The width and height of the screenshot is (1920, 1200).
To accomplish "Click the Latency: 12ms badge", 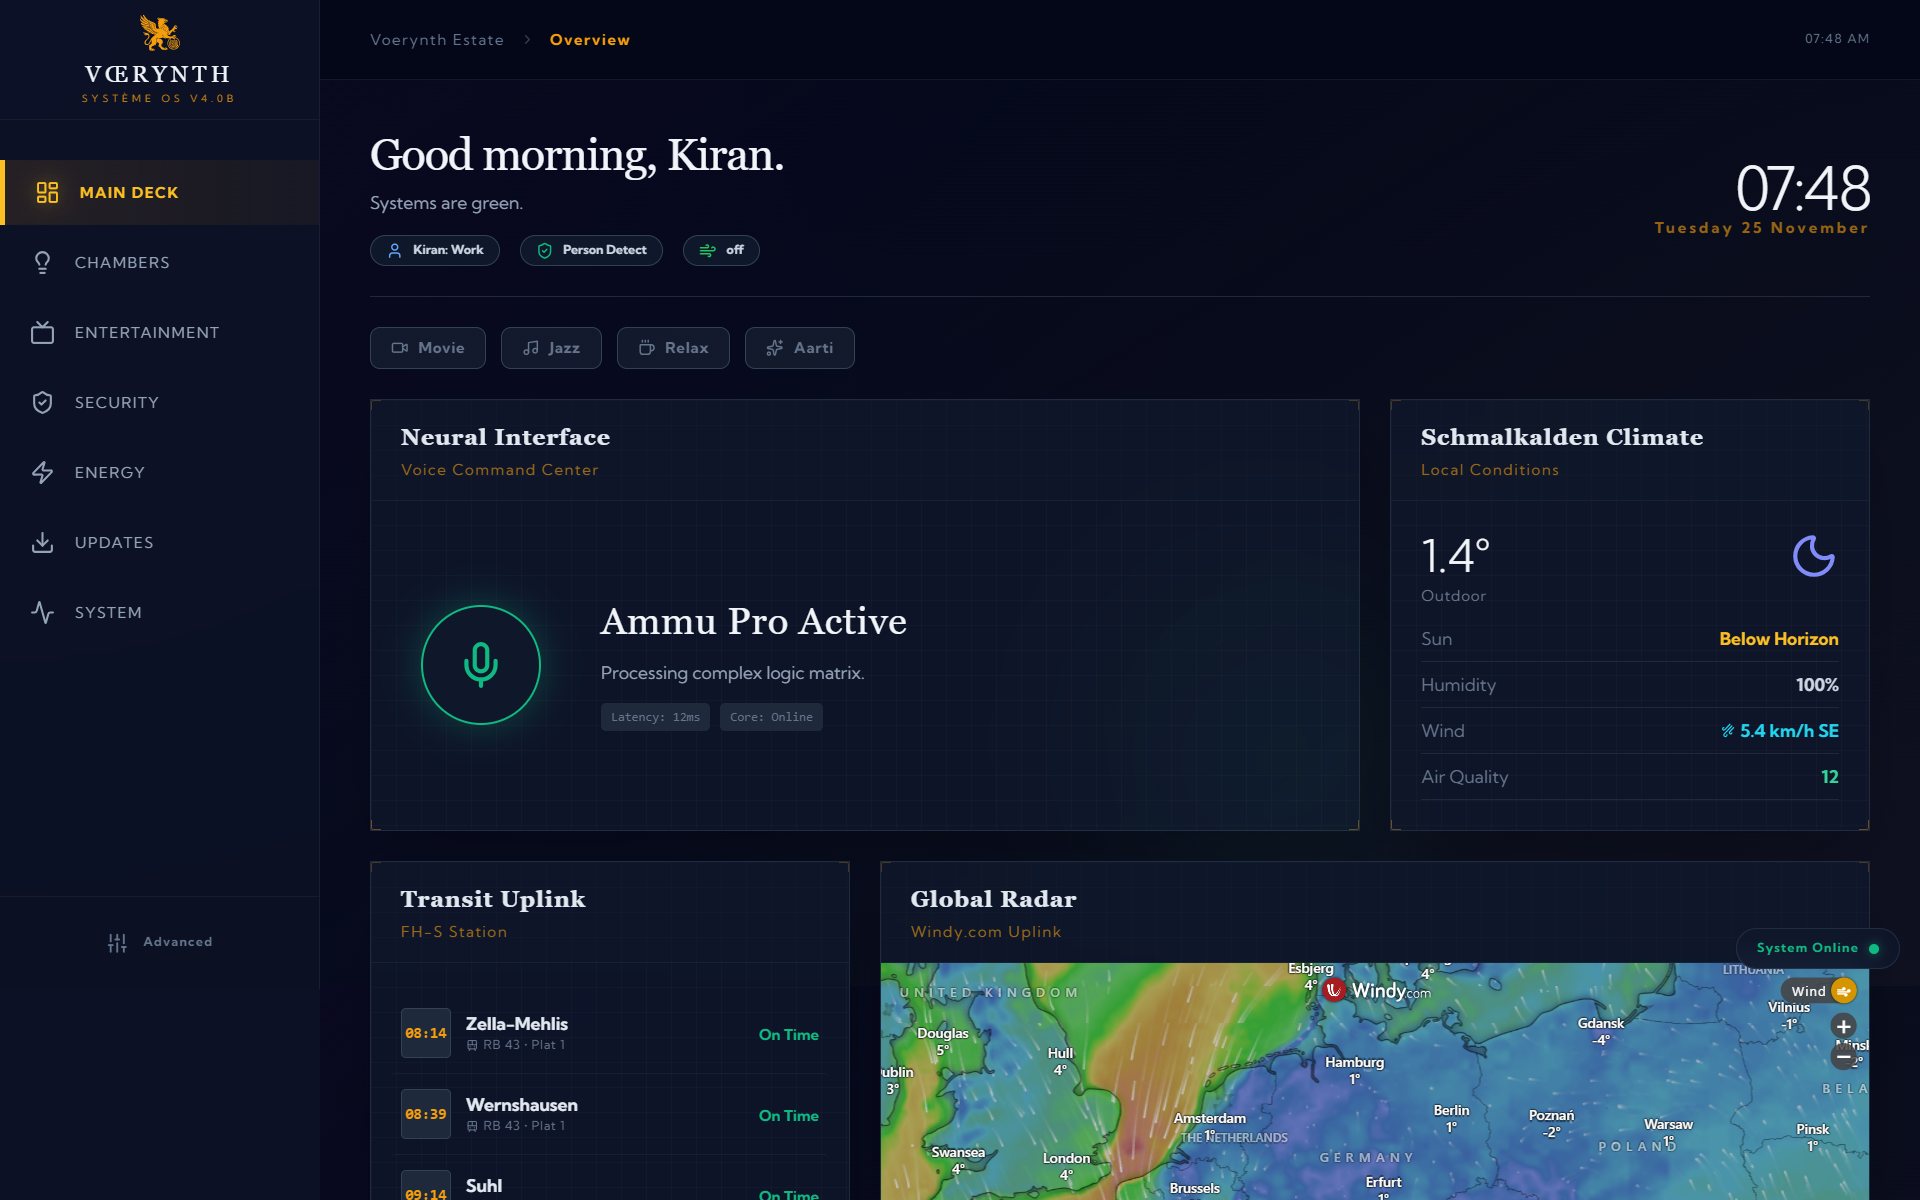I will pos(655,717).
